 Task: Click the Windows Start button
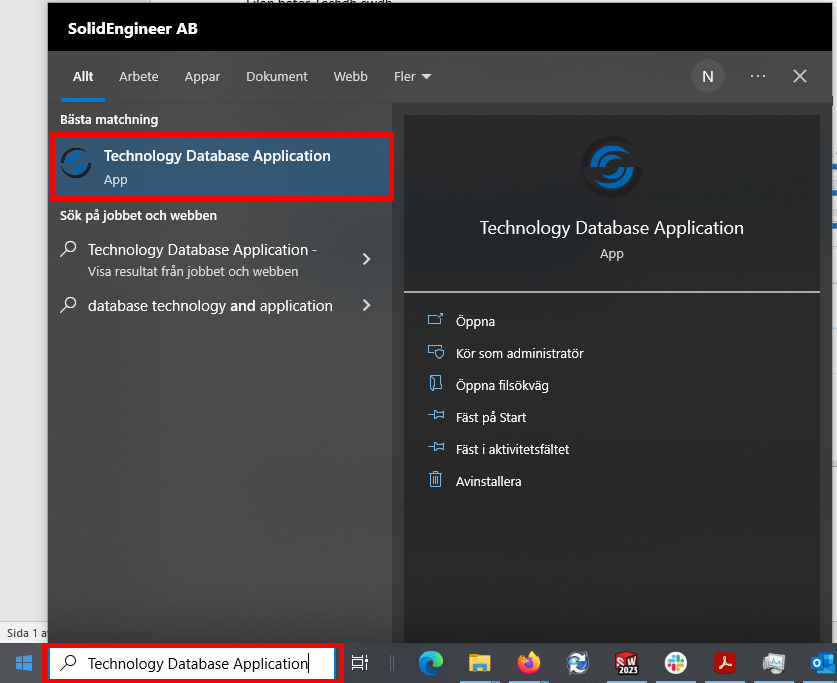click(23, 663)
